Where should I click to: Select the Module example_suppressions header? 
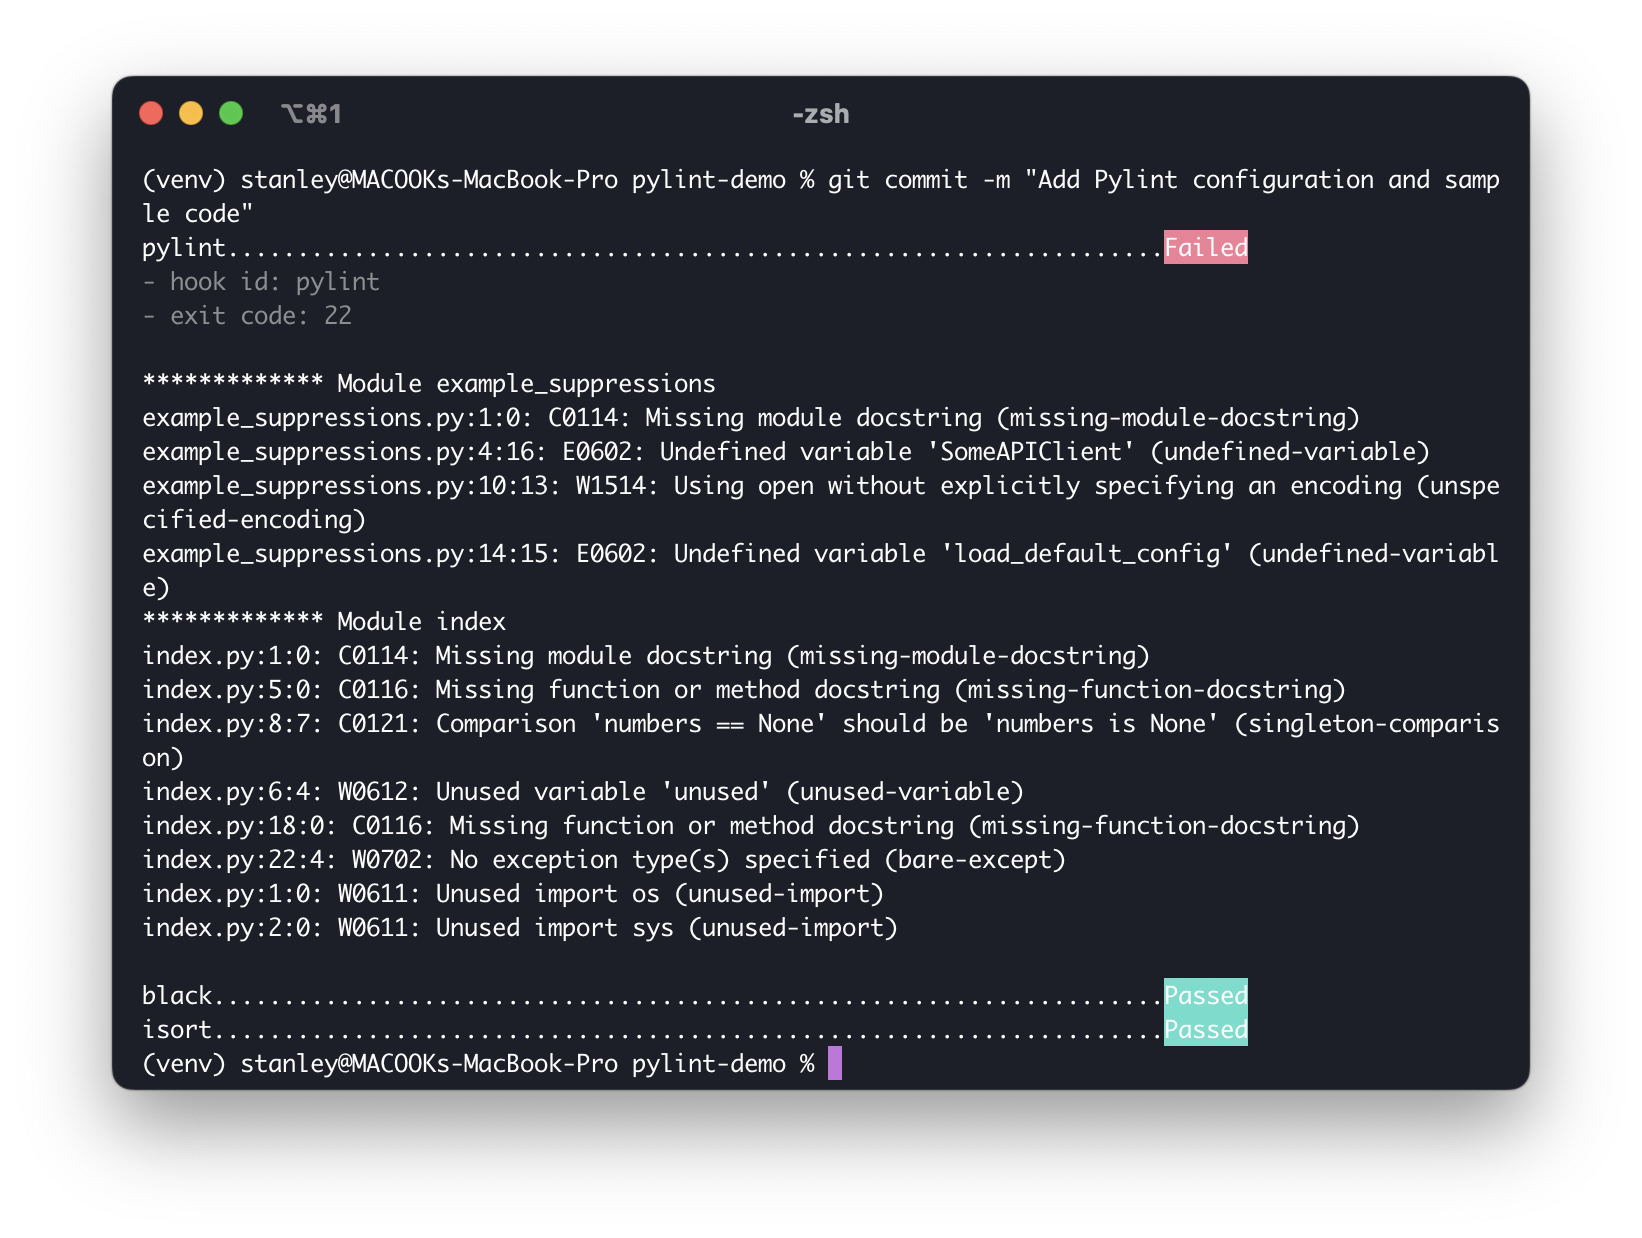pos(428,383)
